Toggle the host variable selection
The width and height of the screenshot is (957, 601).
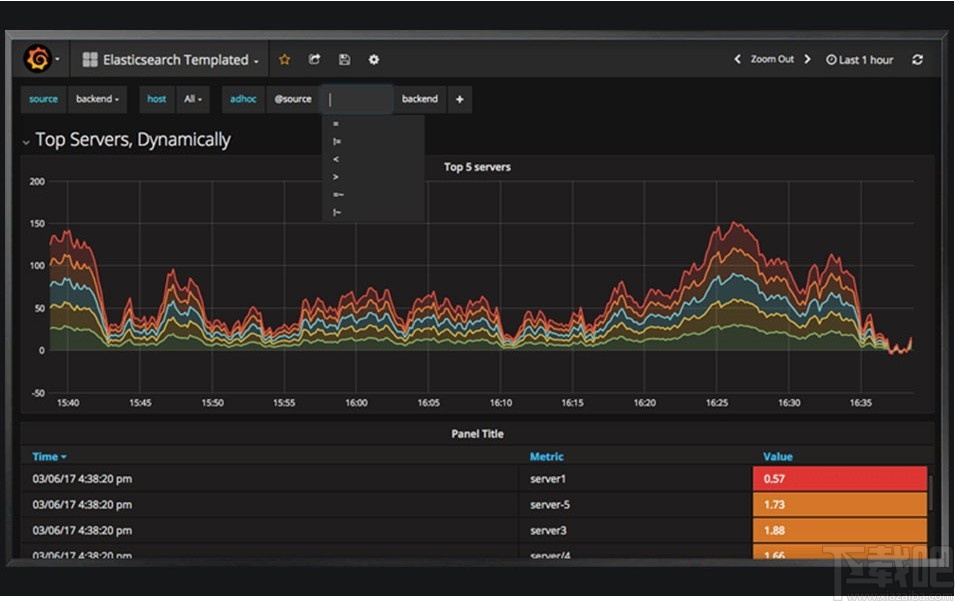[x=156, y=99]
